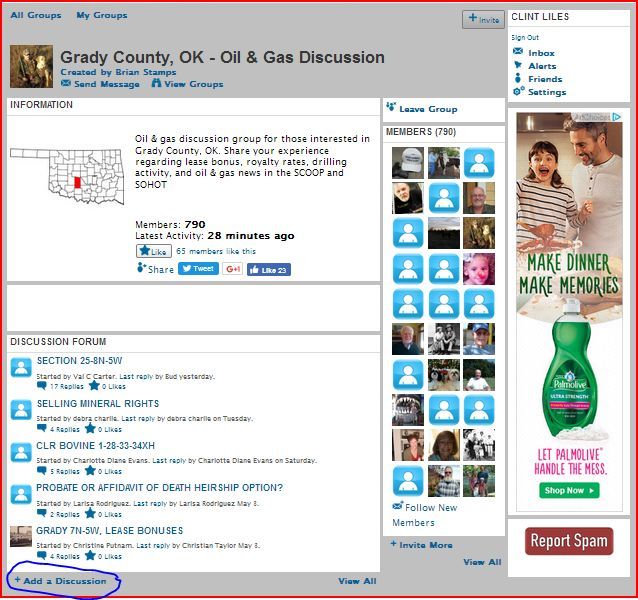Click Send Message envelope icon
Screen dimensions: 638x600
(x=66, y=83)
